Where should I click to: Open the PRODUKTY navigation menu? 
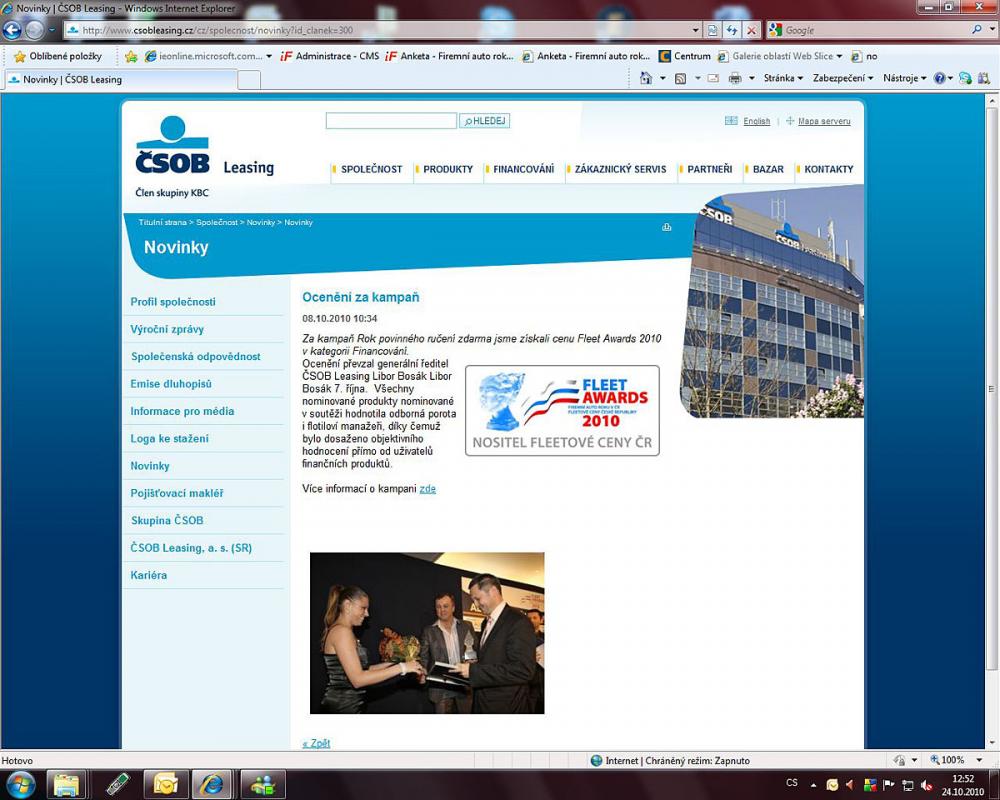point(448,170)
